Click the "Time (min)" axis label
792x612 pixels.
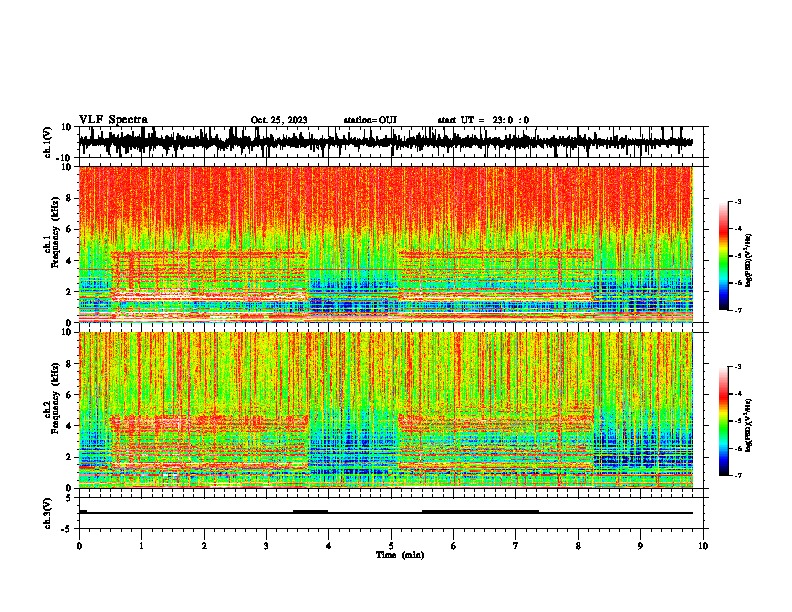pyautogui.click(x=400, y=555)
